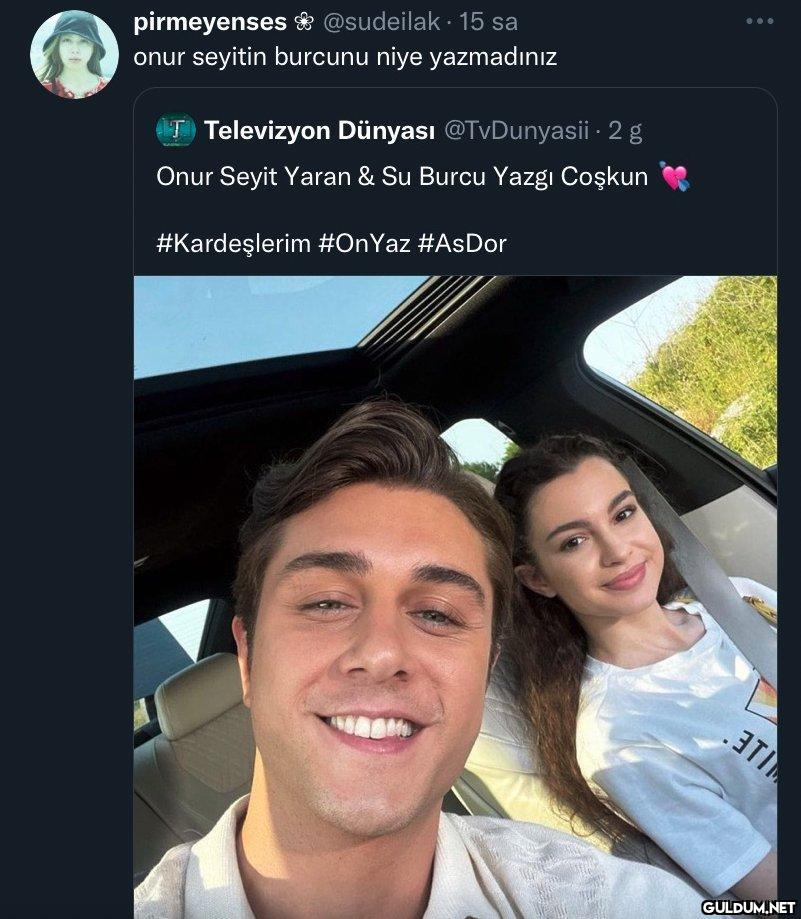Screen dimensions: 801x919
Task: Open the #Kardeşlerim hashtag
Action: tap(233, 242)
